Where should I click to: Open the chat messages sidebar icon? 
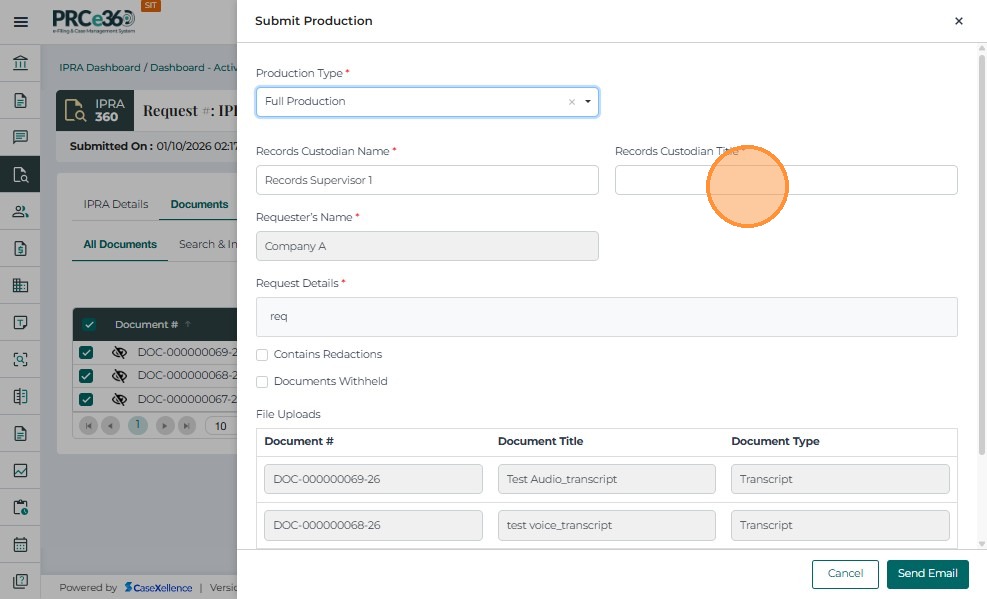20,137
